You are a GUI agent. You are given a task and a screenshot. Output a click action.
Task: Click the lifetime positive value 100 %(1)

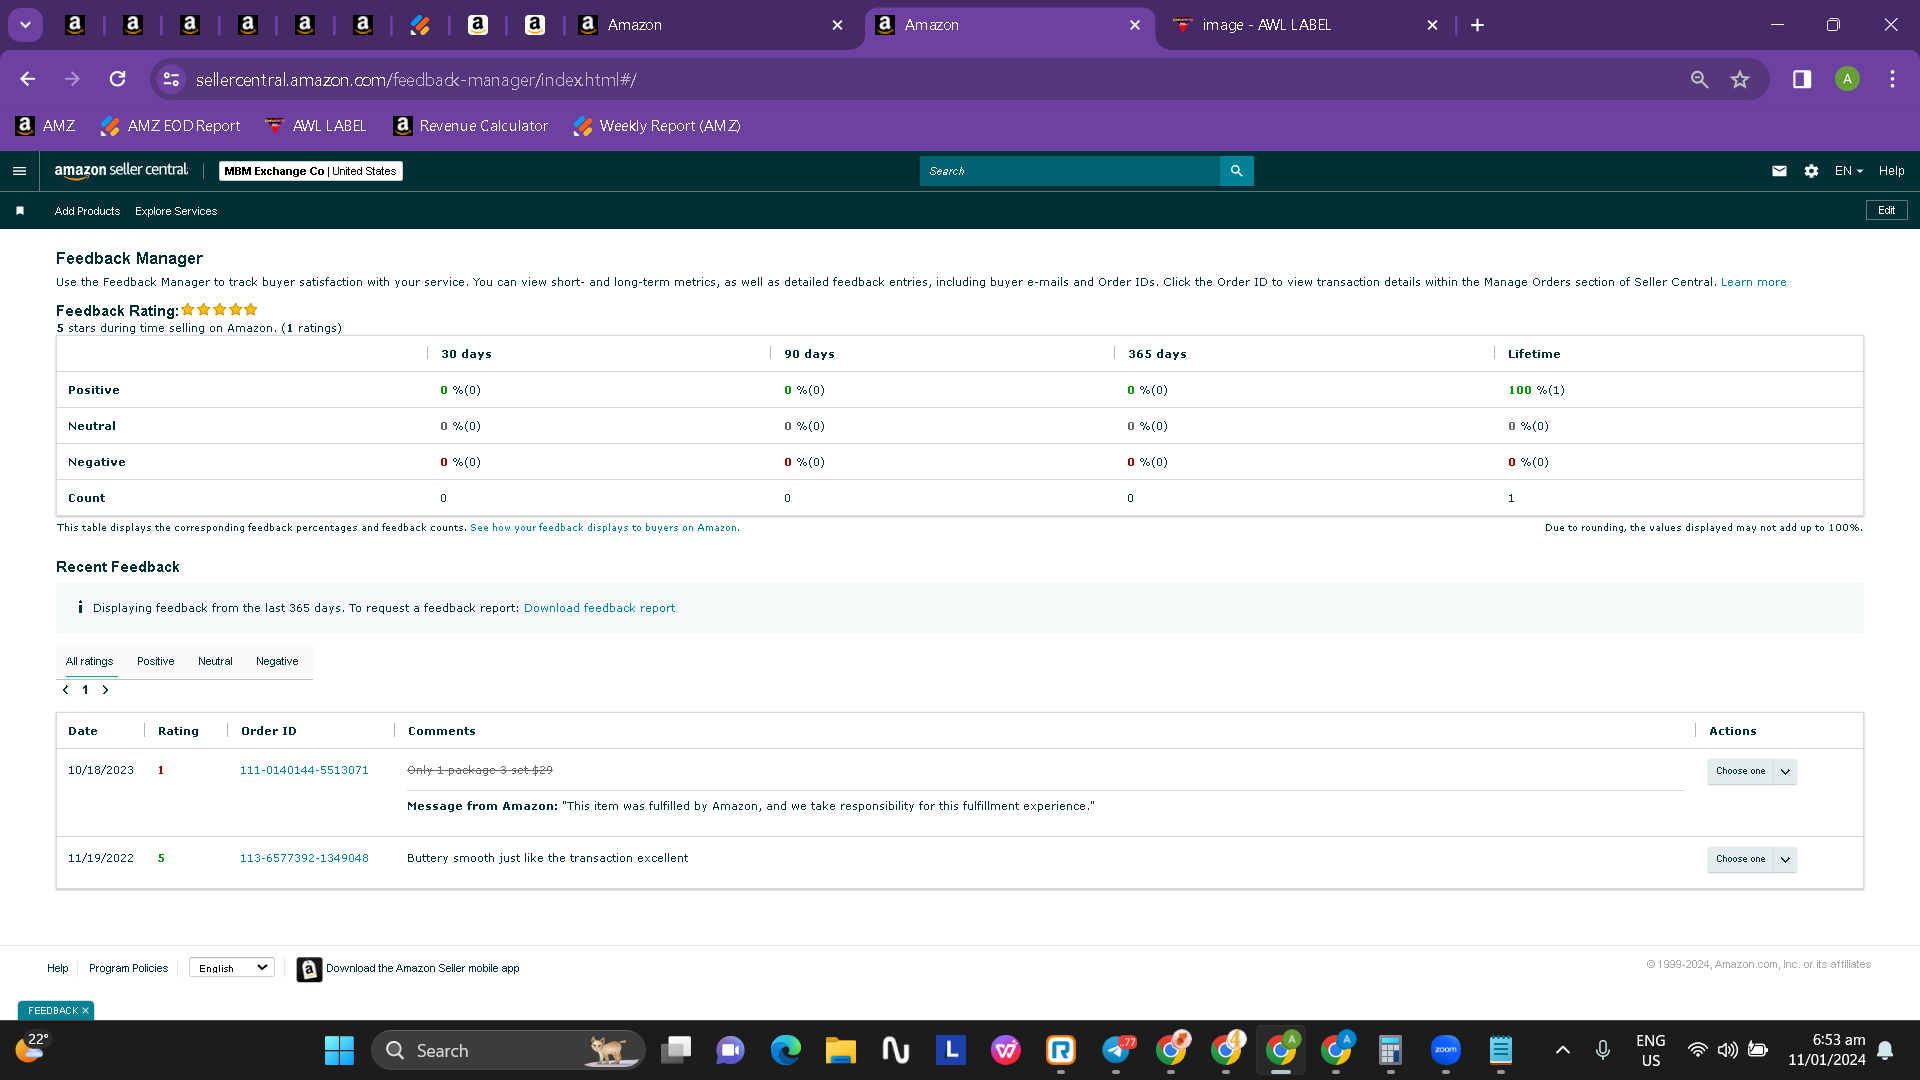click(x=1536, y=390)
